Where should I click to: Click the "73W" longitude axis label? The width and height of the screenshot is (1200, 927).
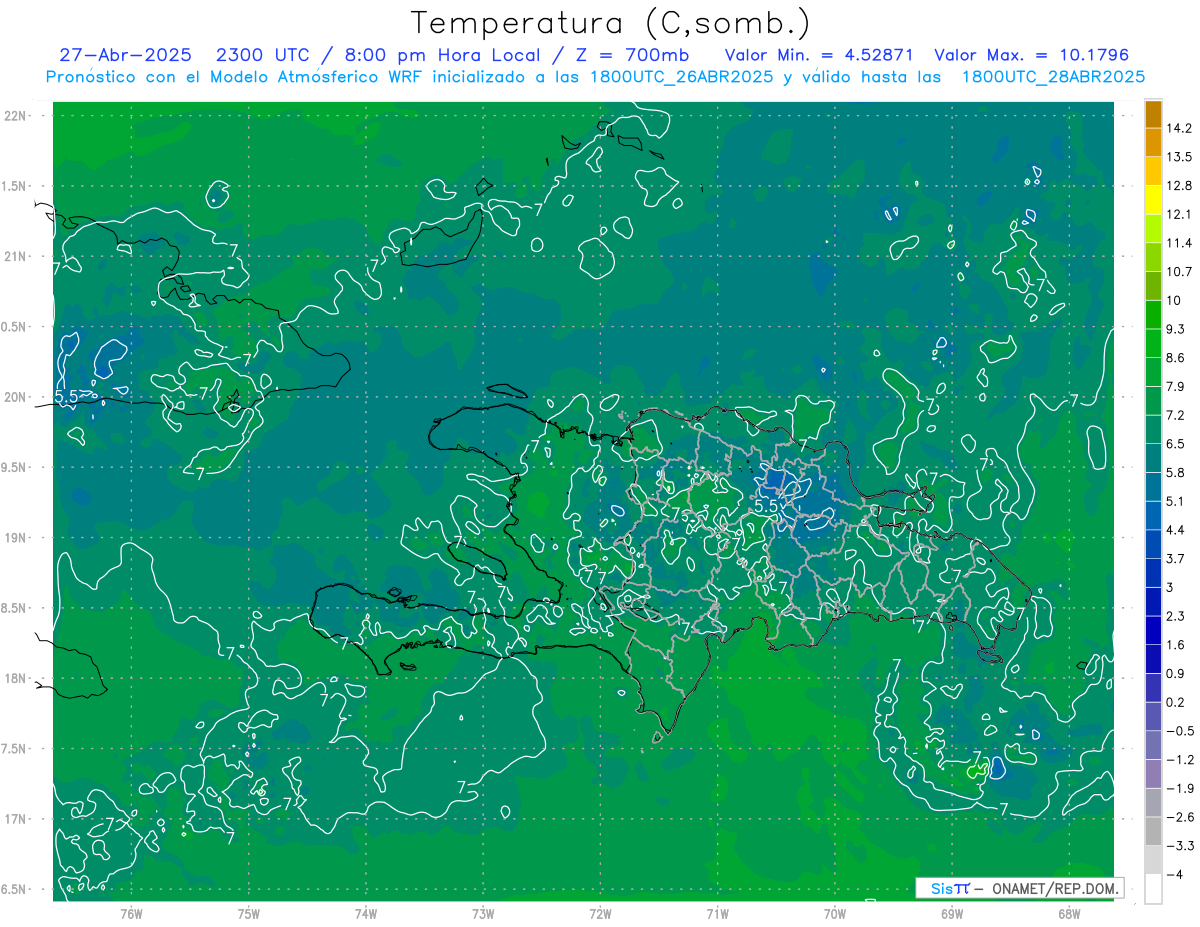pyautogui.click(x=483, y=913)
